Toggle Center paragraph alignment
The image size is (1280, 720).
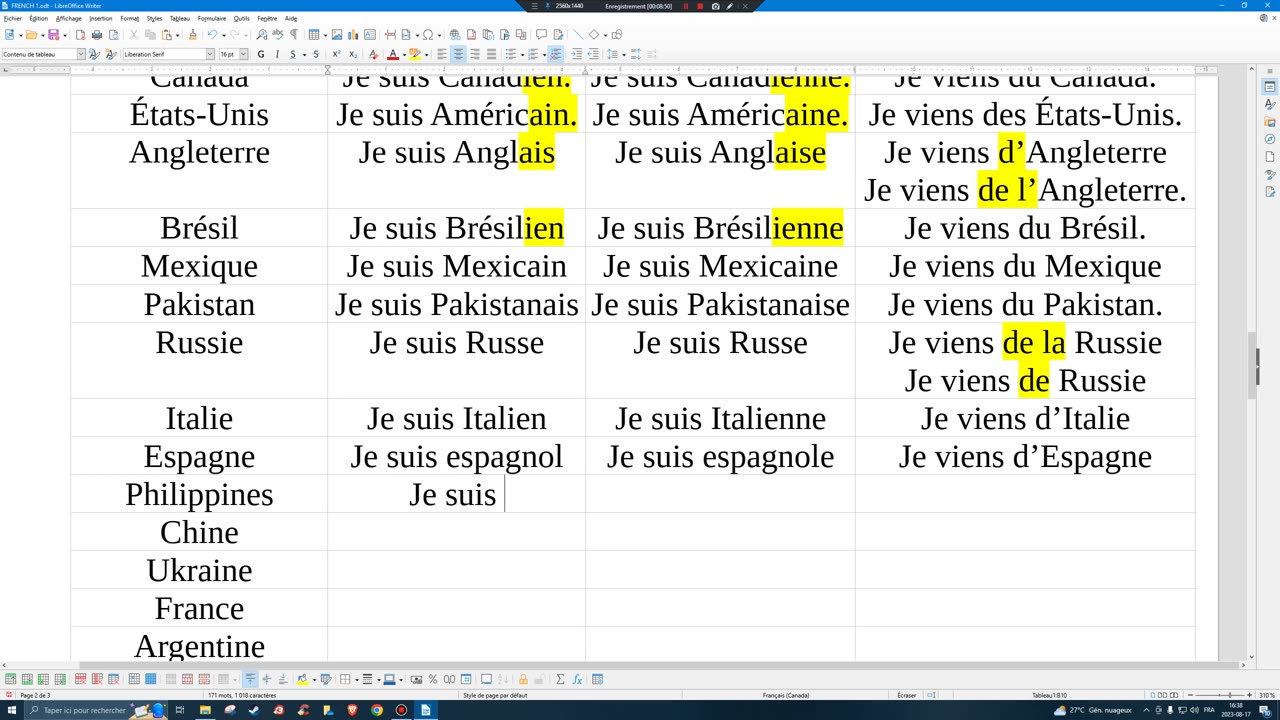[x=458, y=54]
